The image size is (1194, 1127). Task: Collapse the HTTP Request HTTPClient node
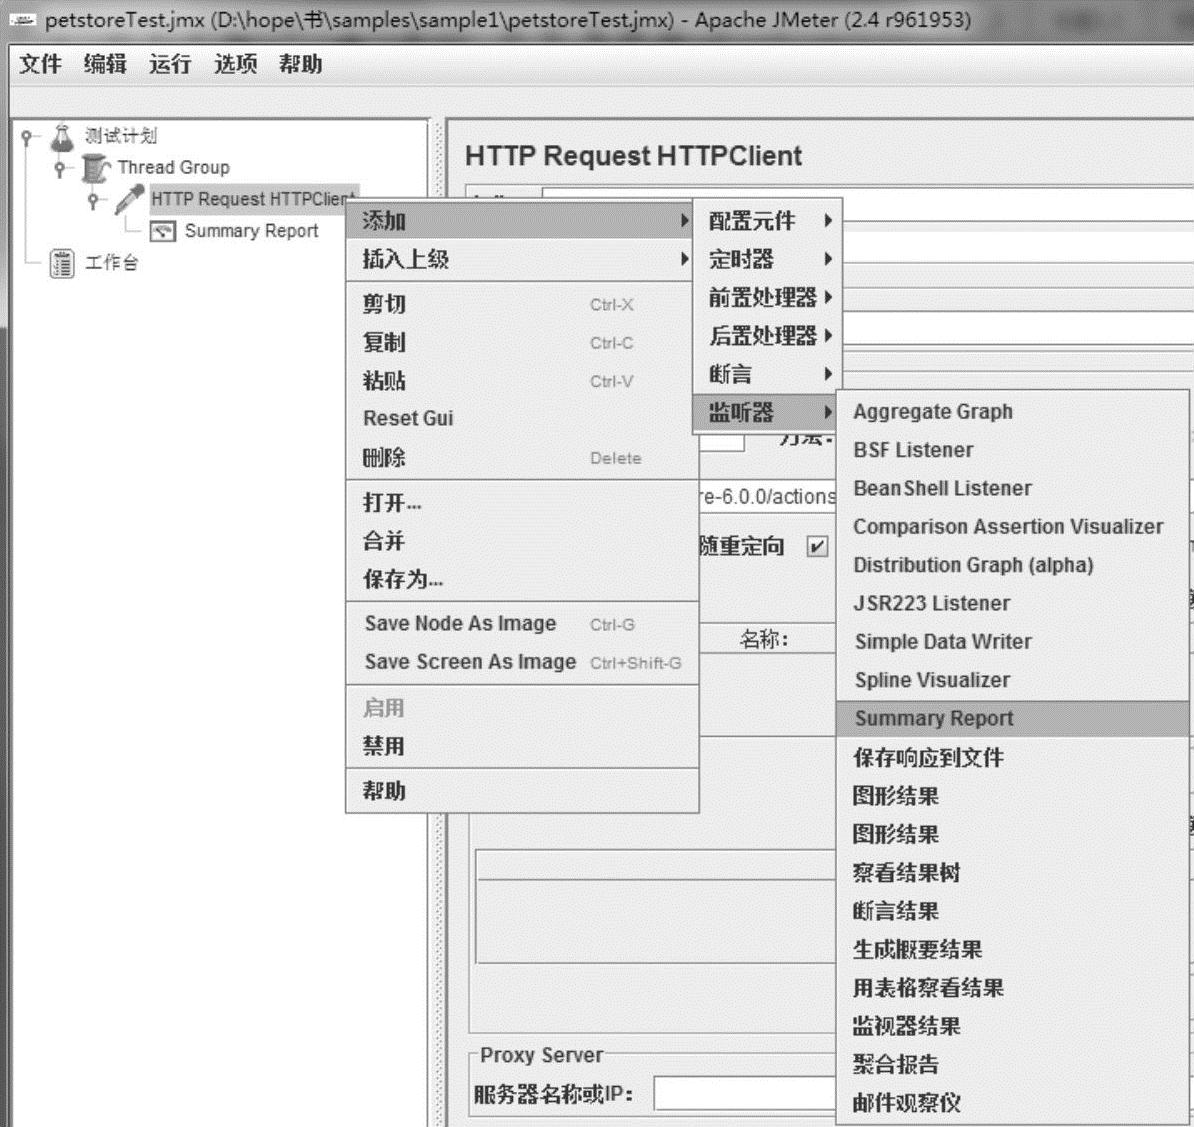point(93,200)
